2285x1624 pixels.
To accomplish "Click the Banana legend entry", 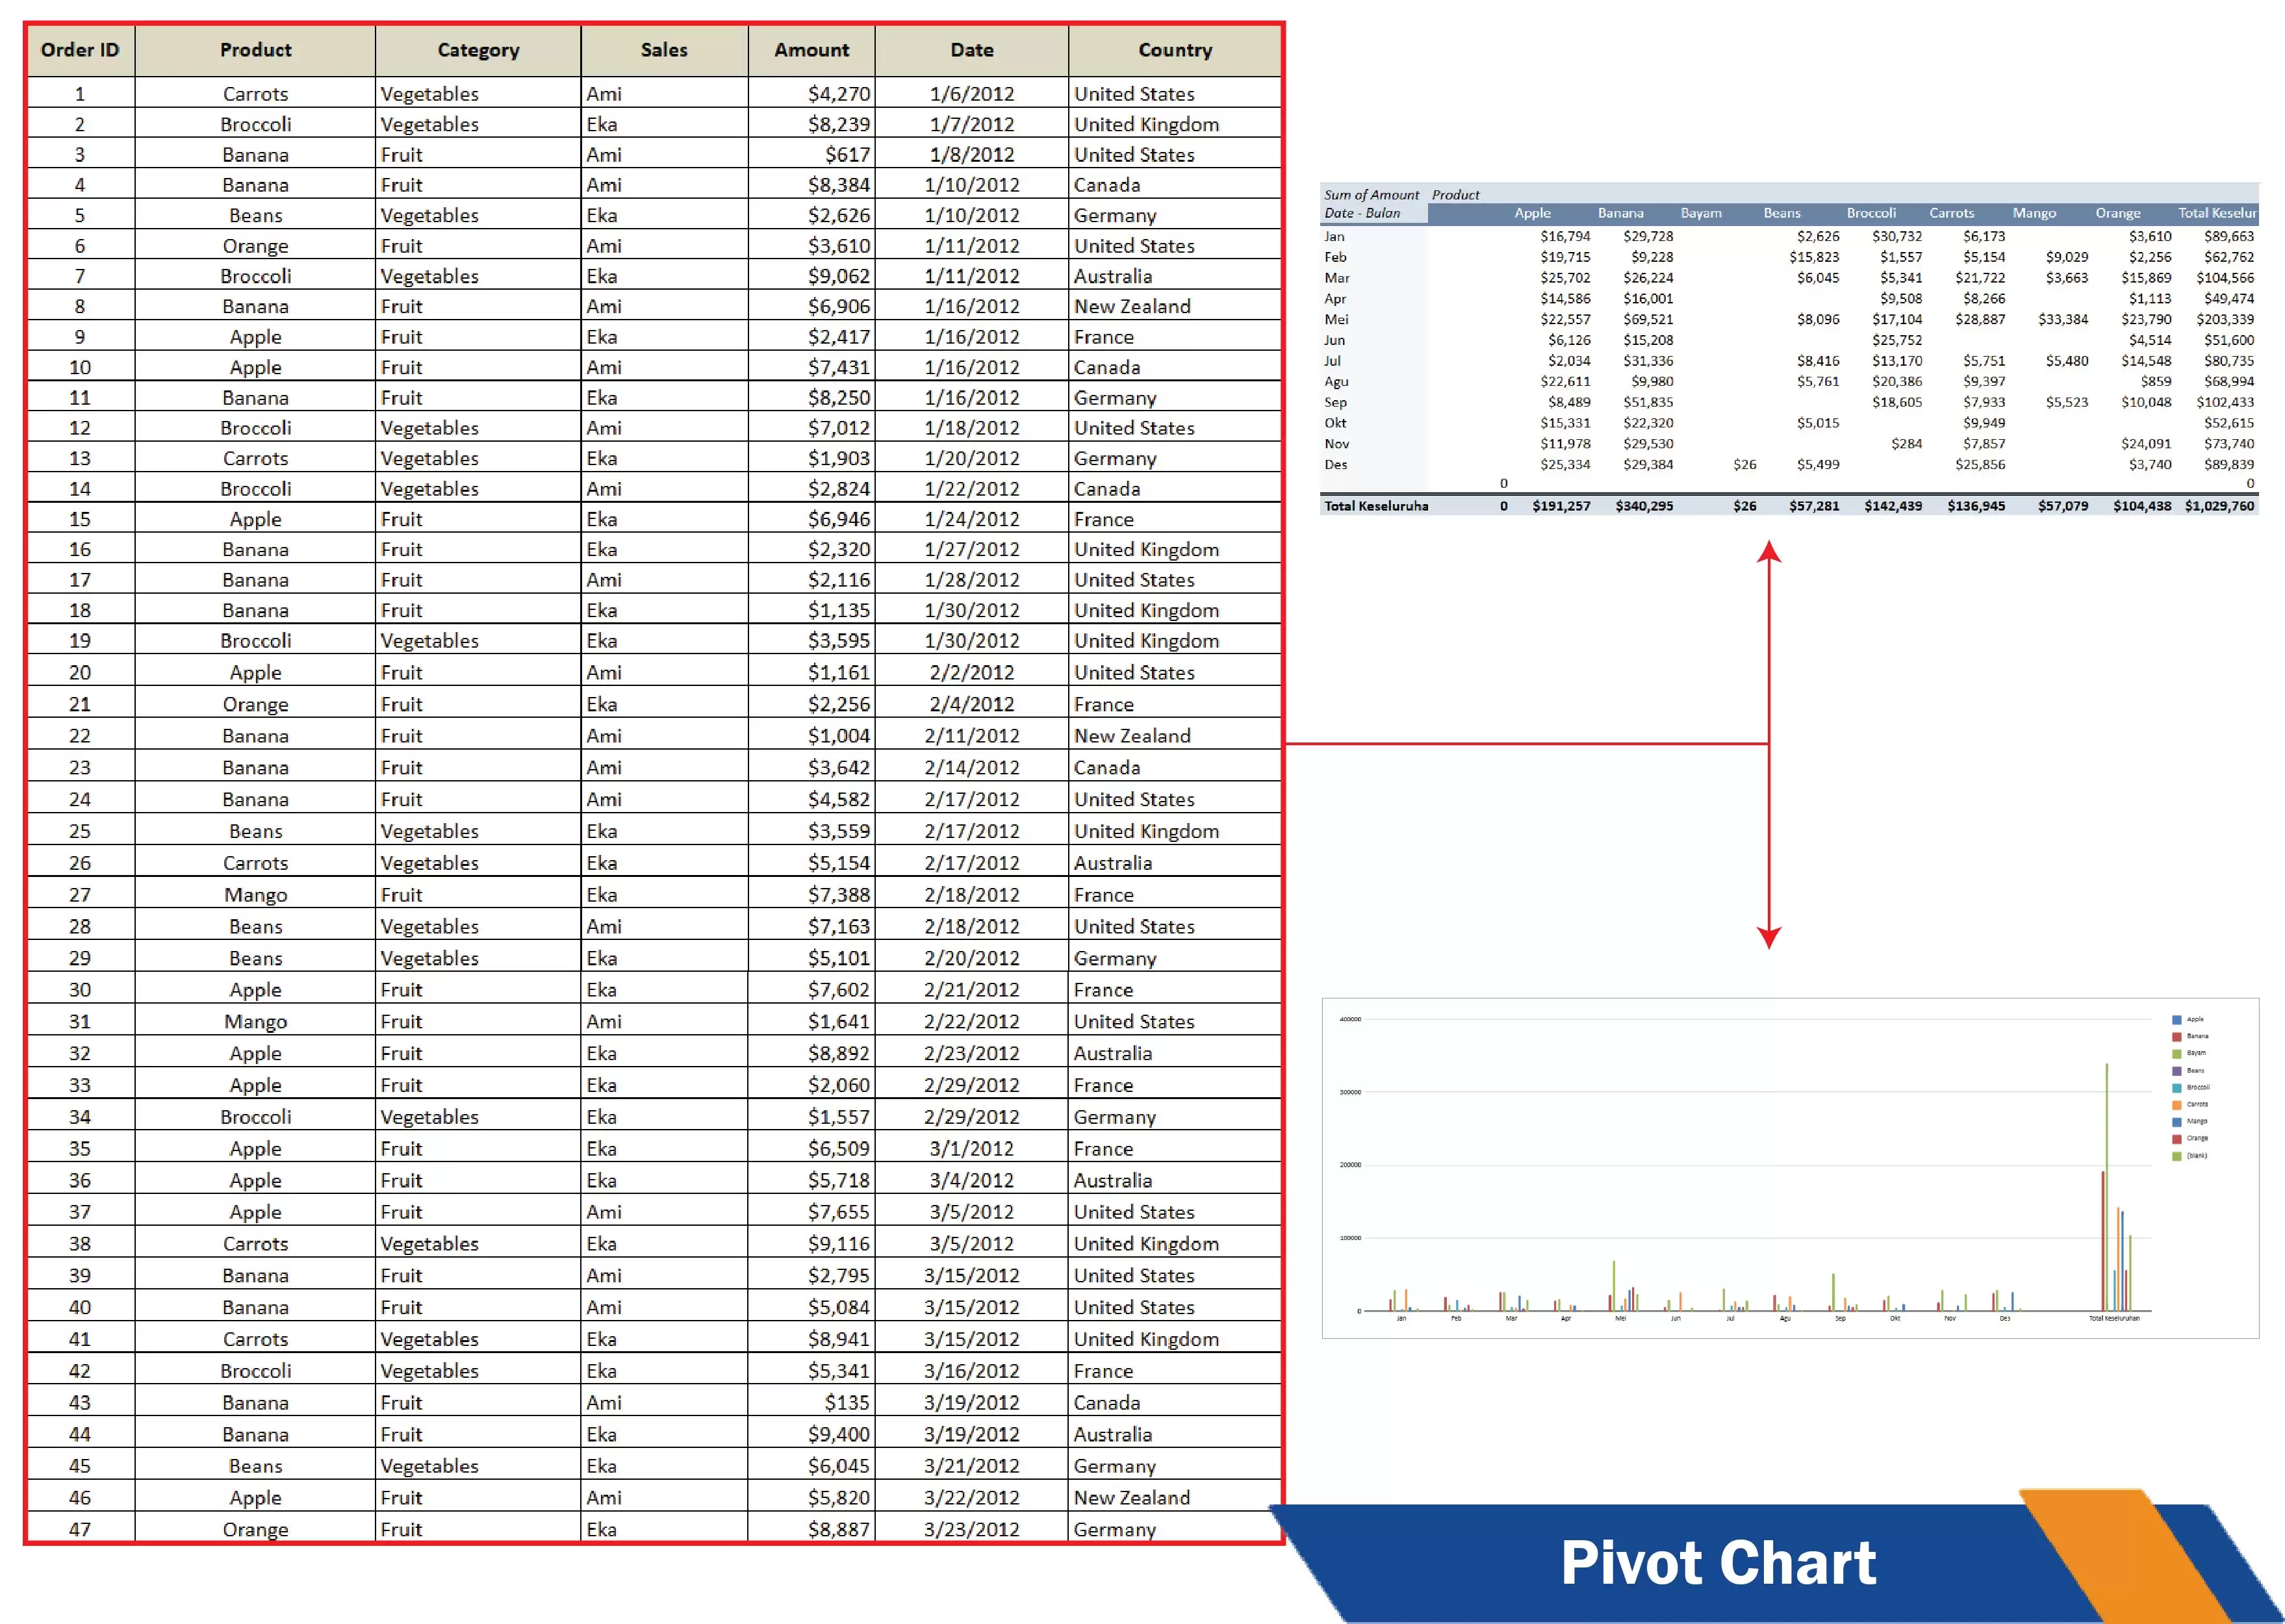I will click(2198, 1037).
